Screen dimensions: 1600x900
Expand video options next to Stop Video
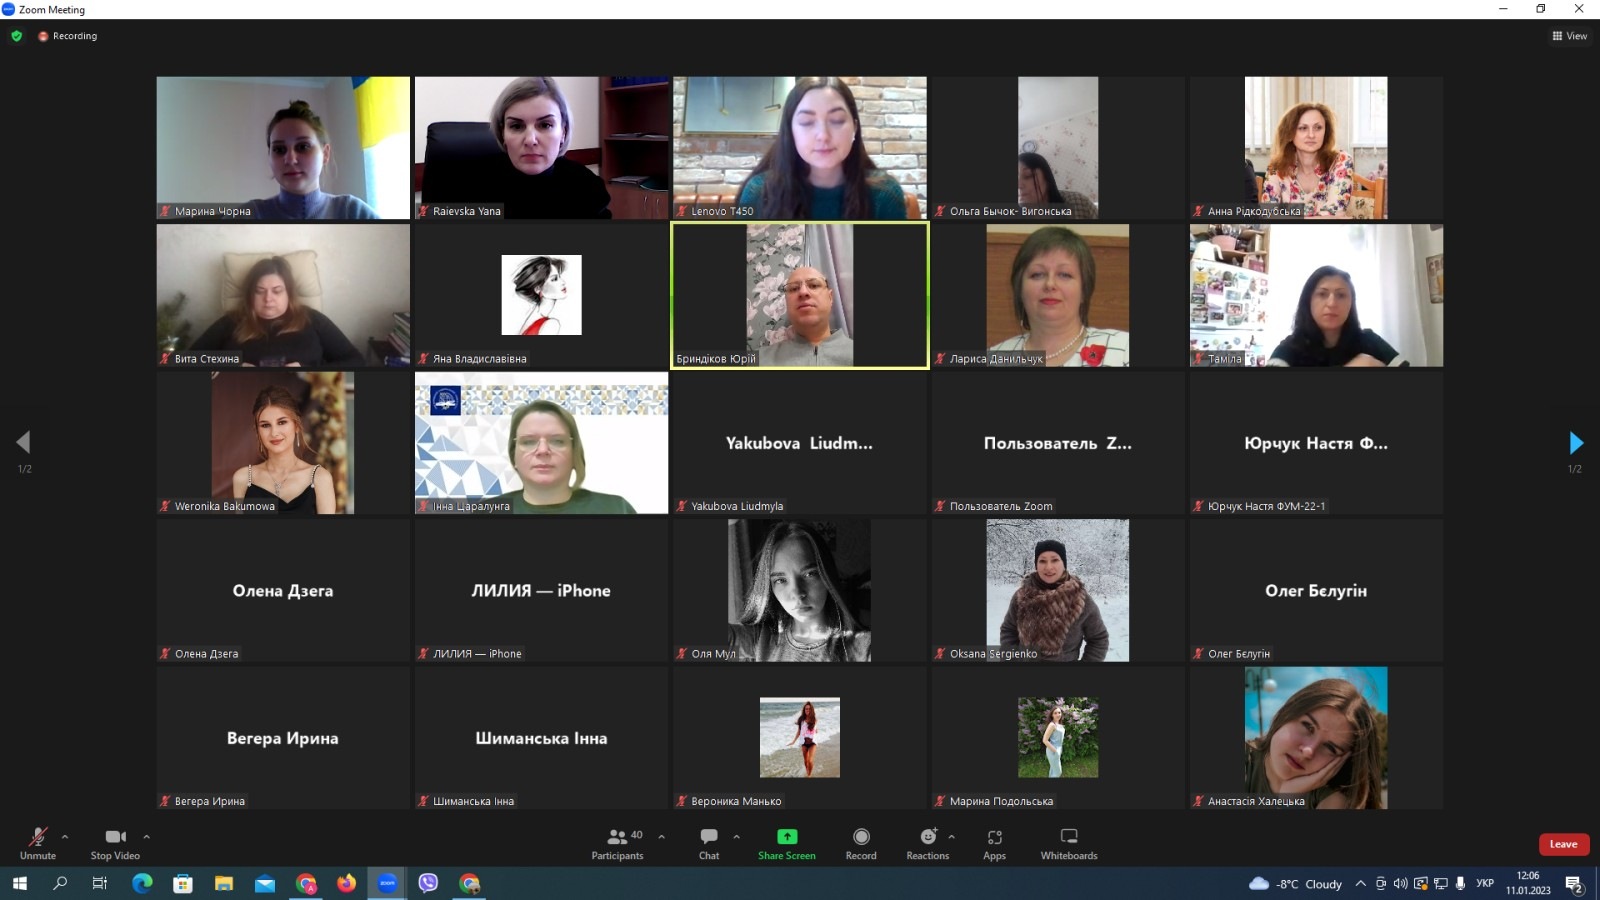[x=146, y=837]
